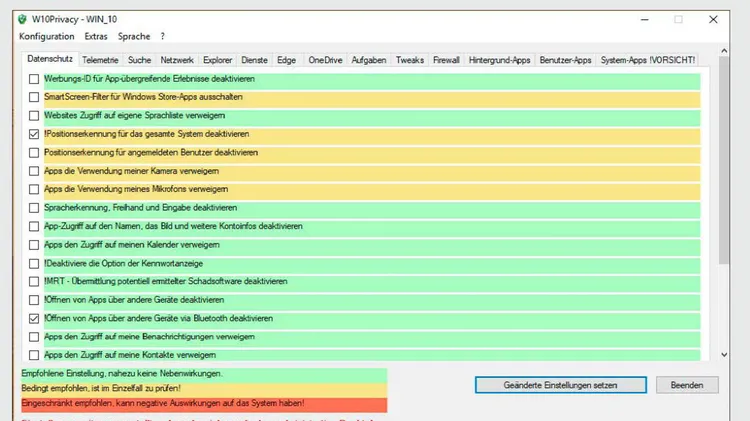
Task: Click the W10Privacy shield icon in title bar
Action: tap(22, 19)
